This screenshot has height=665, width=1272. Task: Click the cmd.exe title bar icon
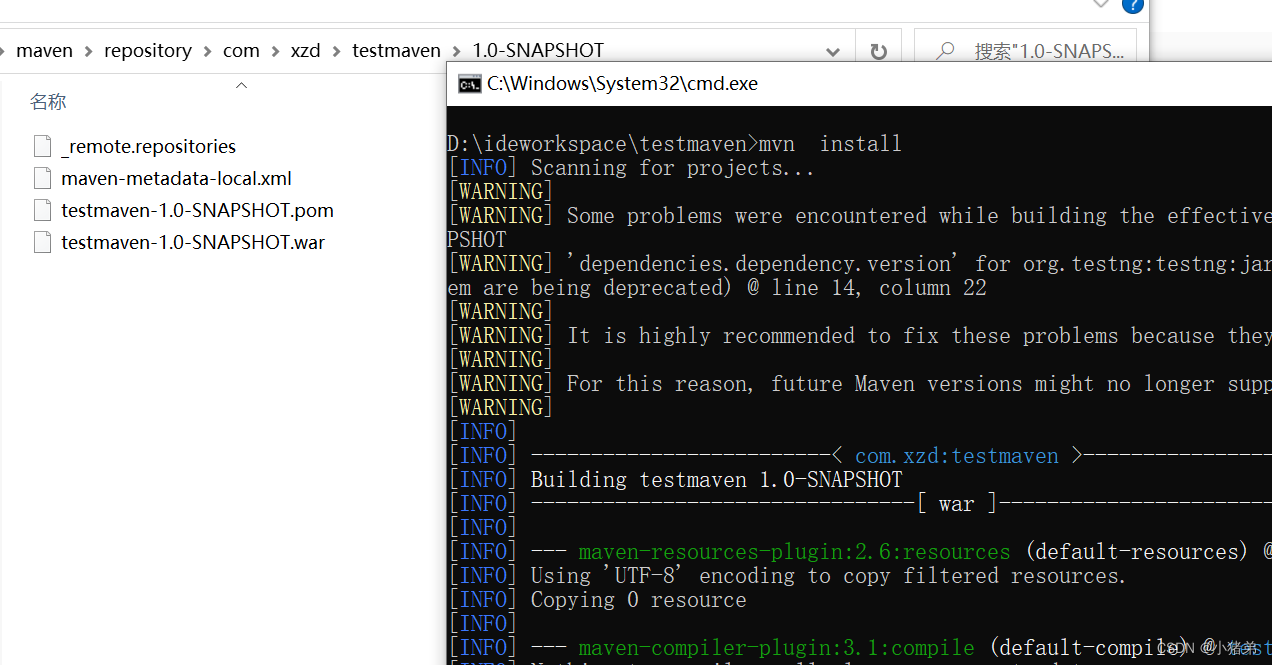click(469, 84)
